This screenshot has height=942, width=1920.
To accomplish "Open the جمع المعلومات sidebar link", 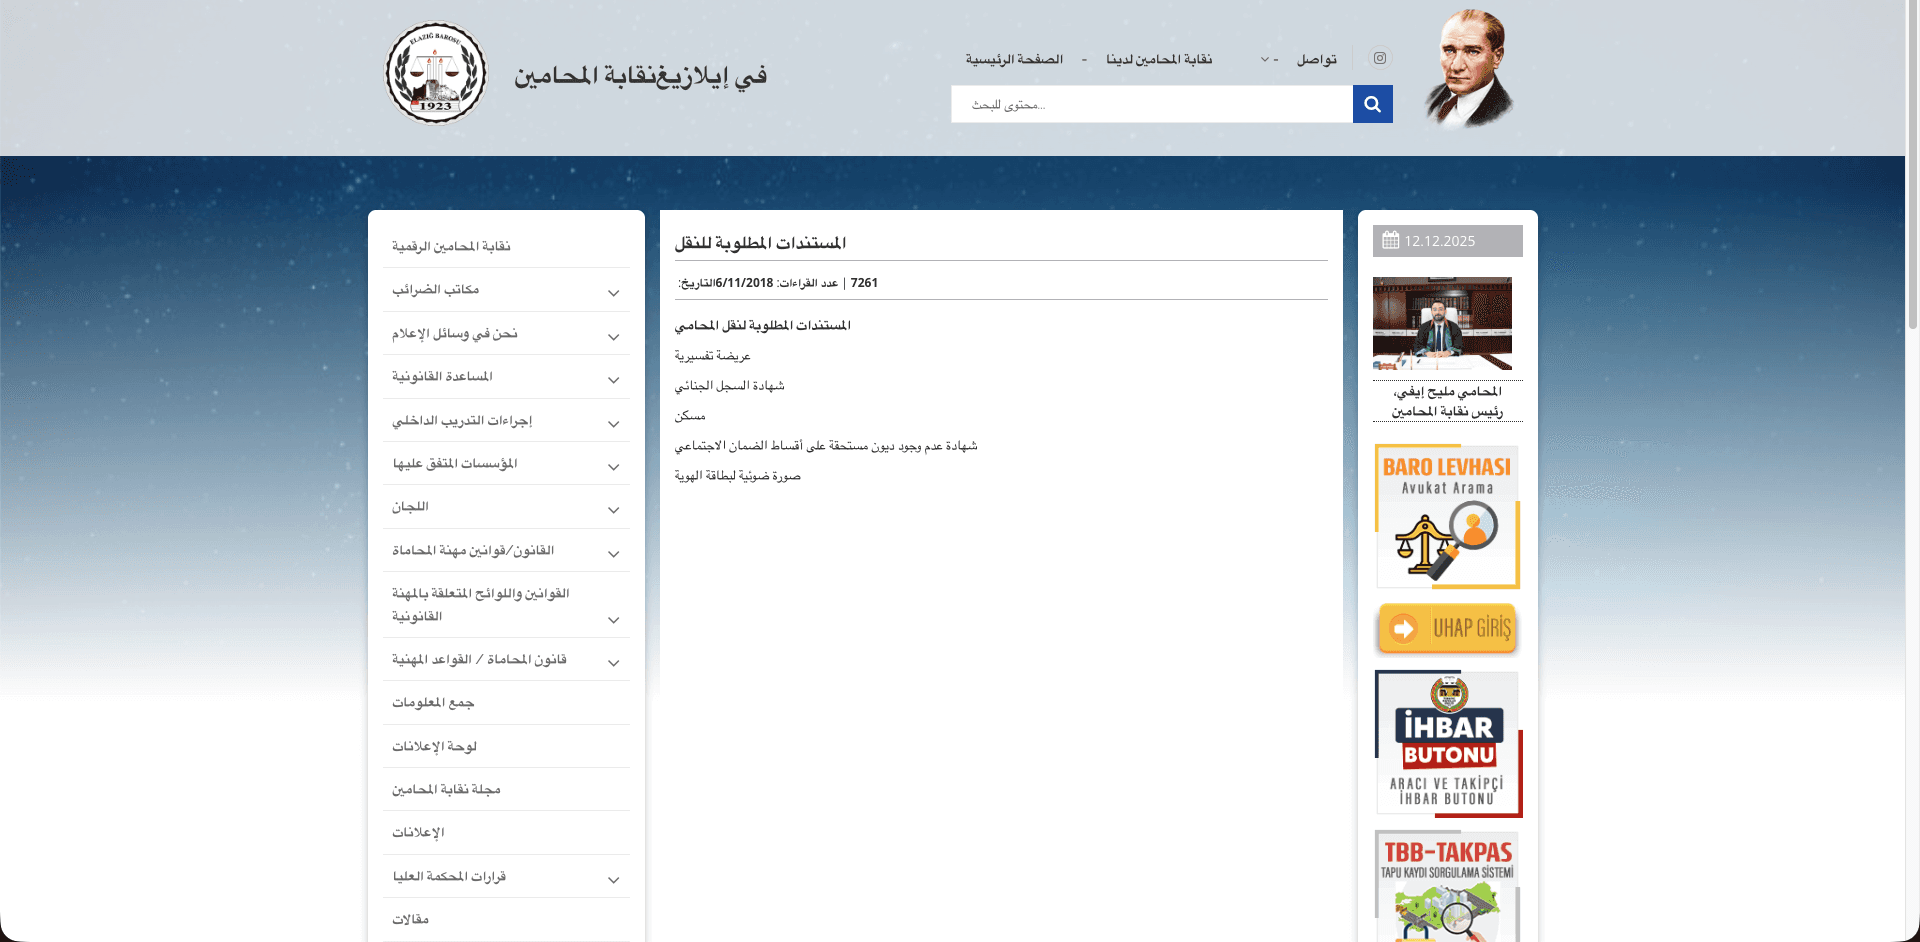I will pos(433,703).
